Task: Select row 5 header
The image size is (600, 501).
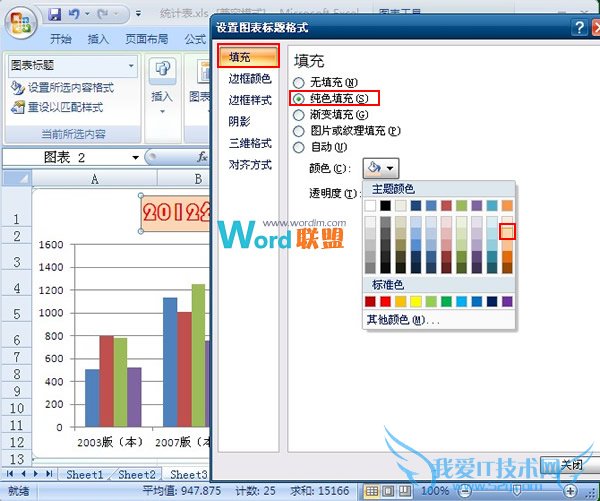Action: point(17,314)
